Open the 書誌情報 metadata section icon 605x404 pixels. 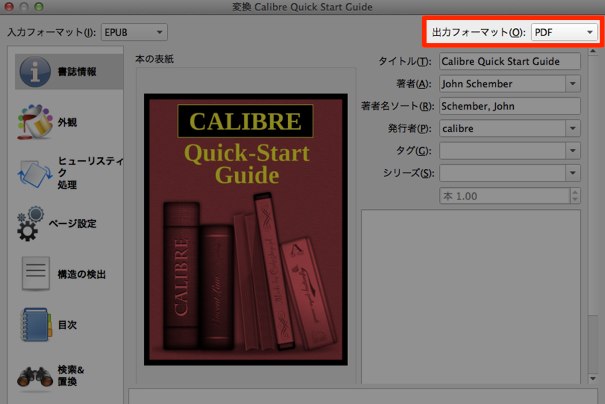(x=35, y=71)
